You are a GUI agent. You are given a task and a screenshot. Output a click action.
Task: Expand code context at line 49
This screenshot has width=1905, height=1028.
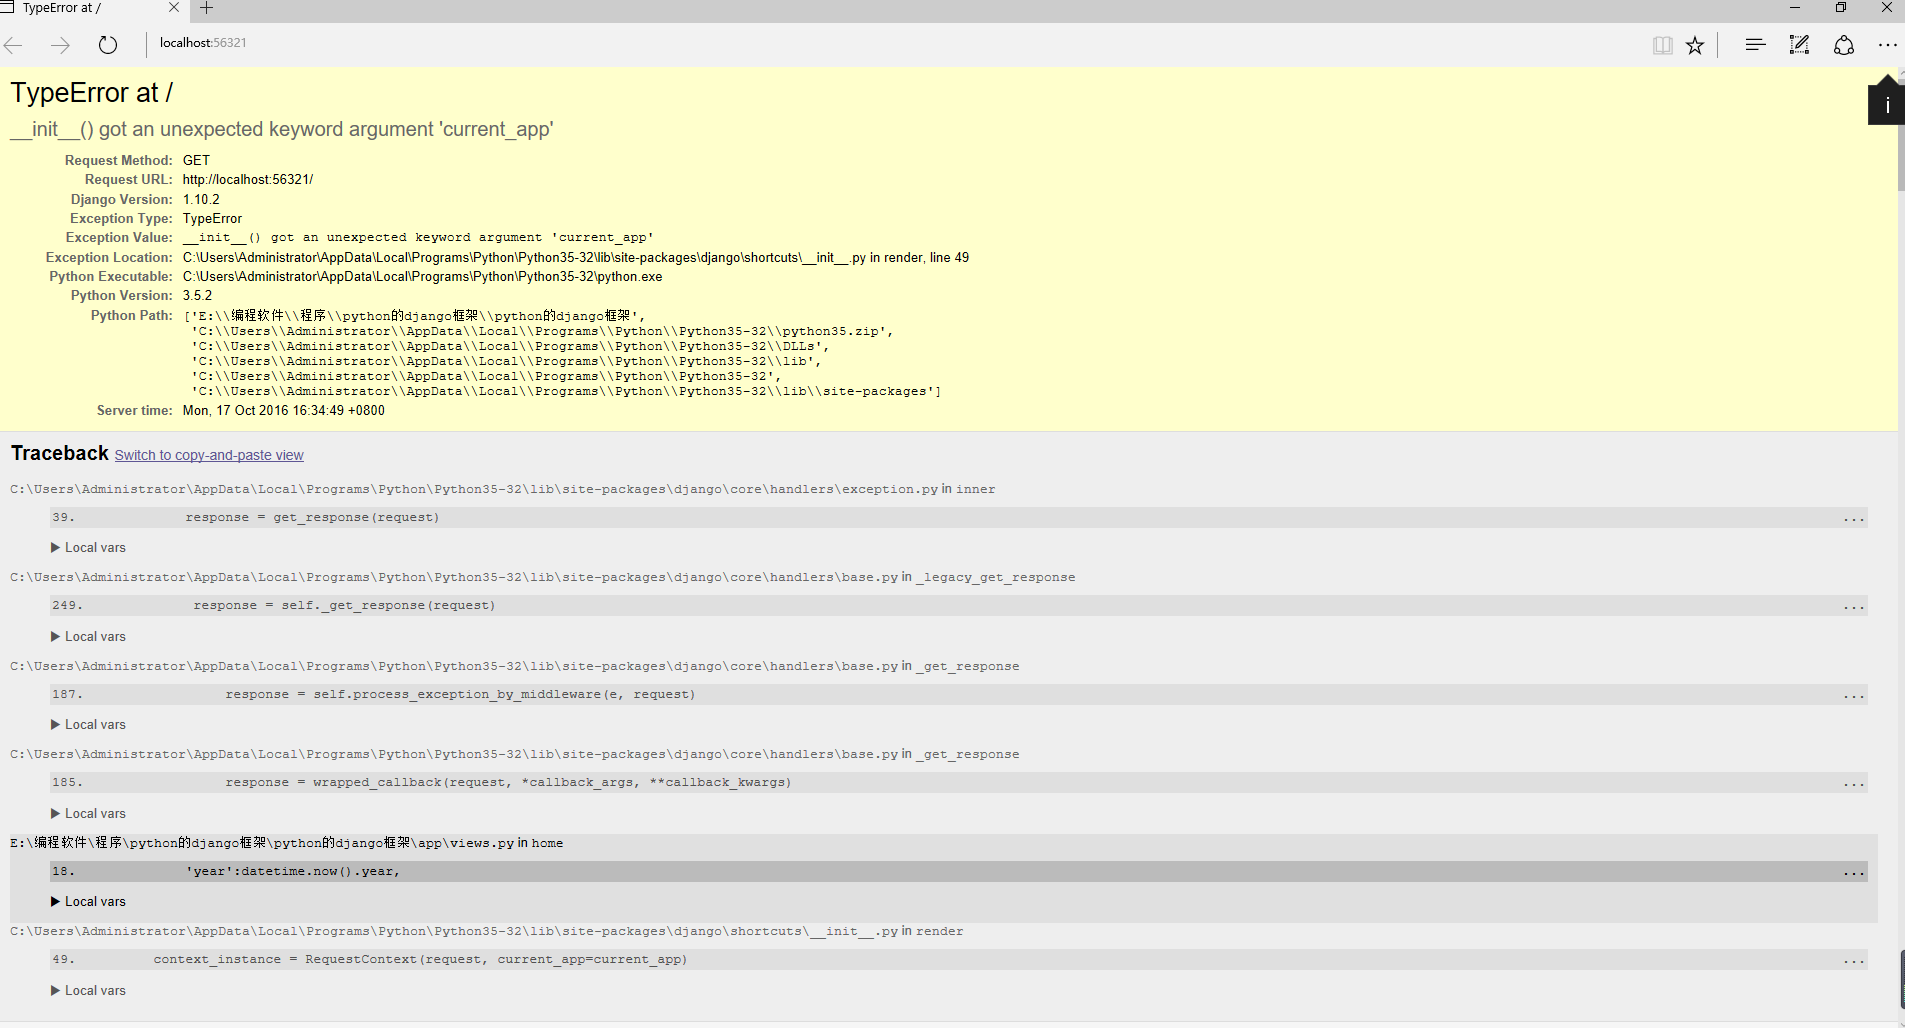click(1854, 960)
